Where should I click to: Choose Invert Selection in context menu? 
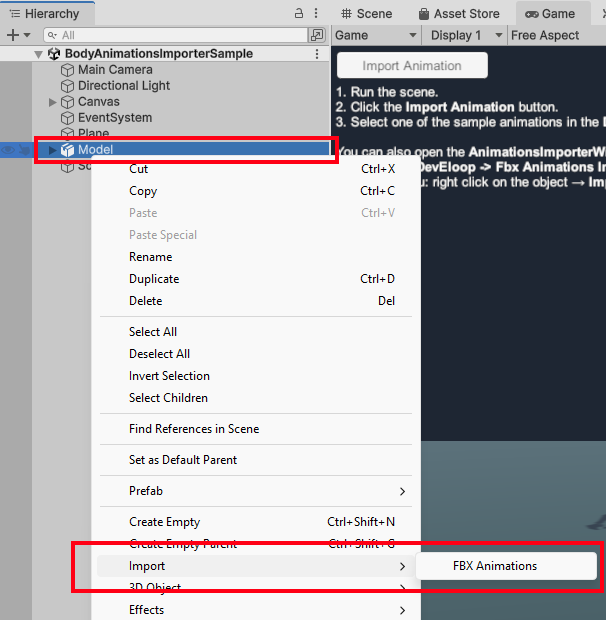255,376
